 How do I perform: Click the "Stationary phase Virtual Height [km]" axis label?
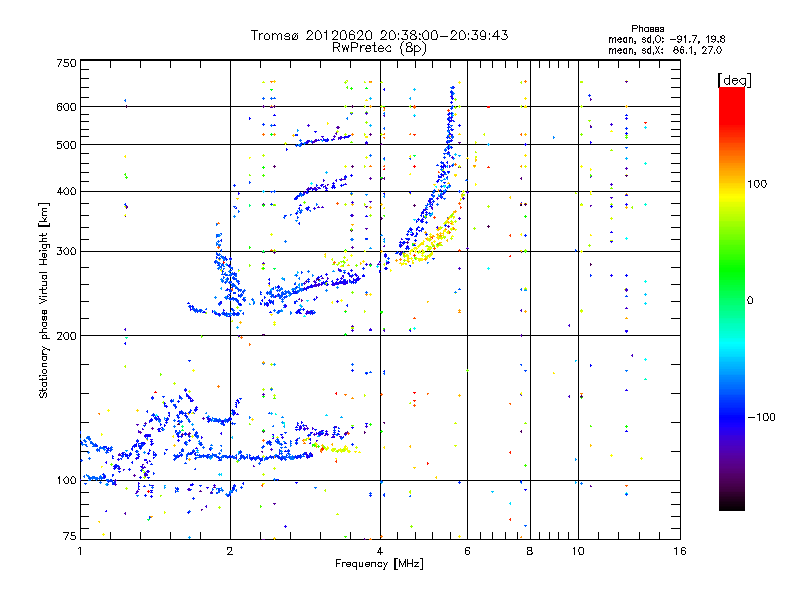tap(44, 300)
